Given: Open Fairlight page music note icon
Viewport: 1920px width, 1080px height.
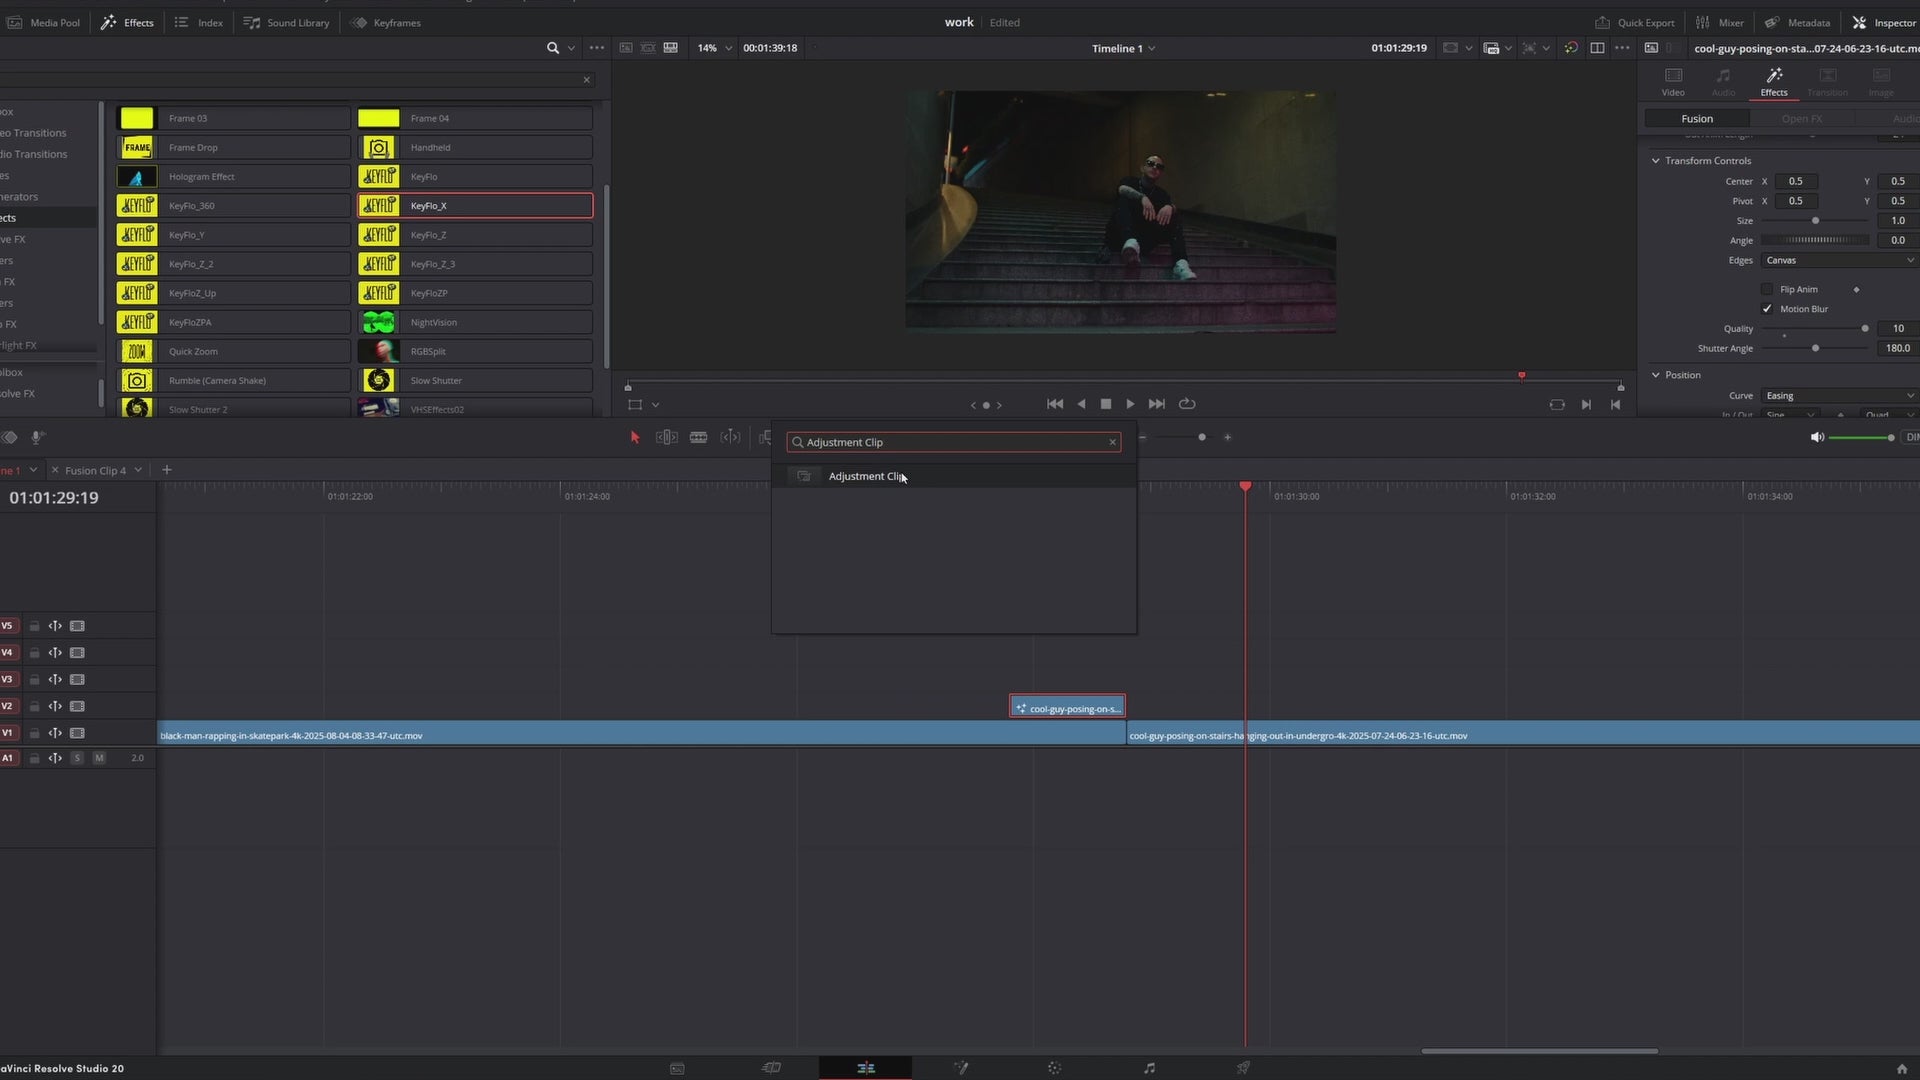Looking at the screenshot, I should [x=1149, y=1068].
